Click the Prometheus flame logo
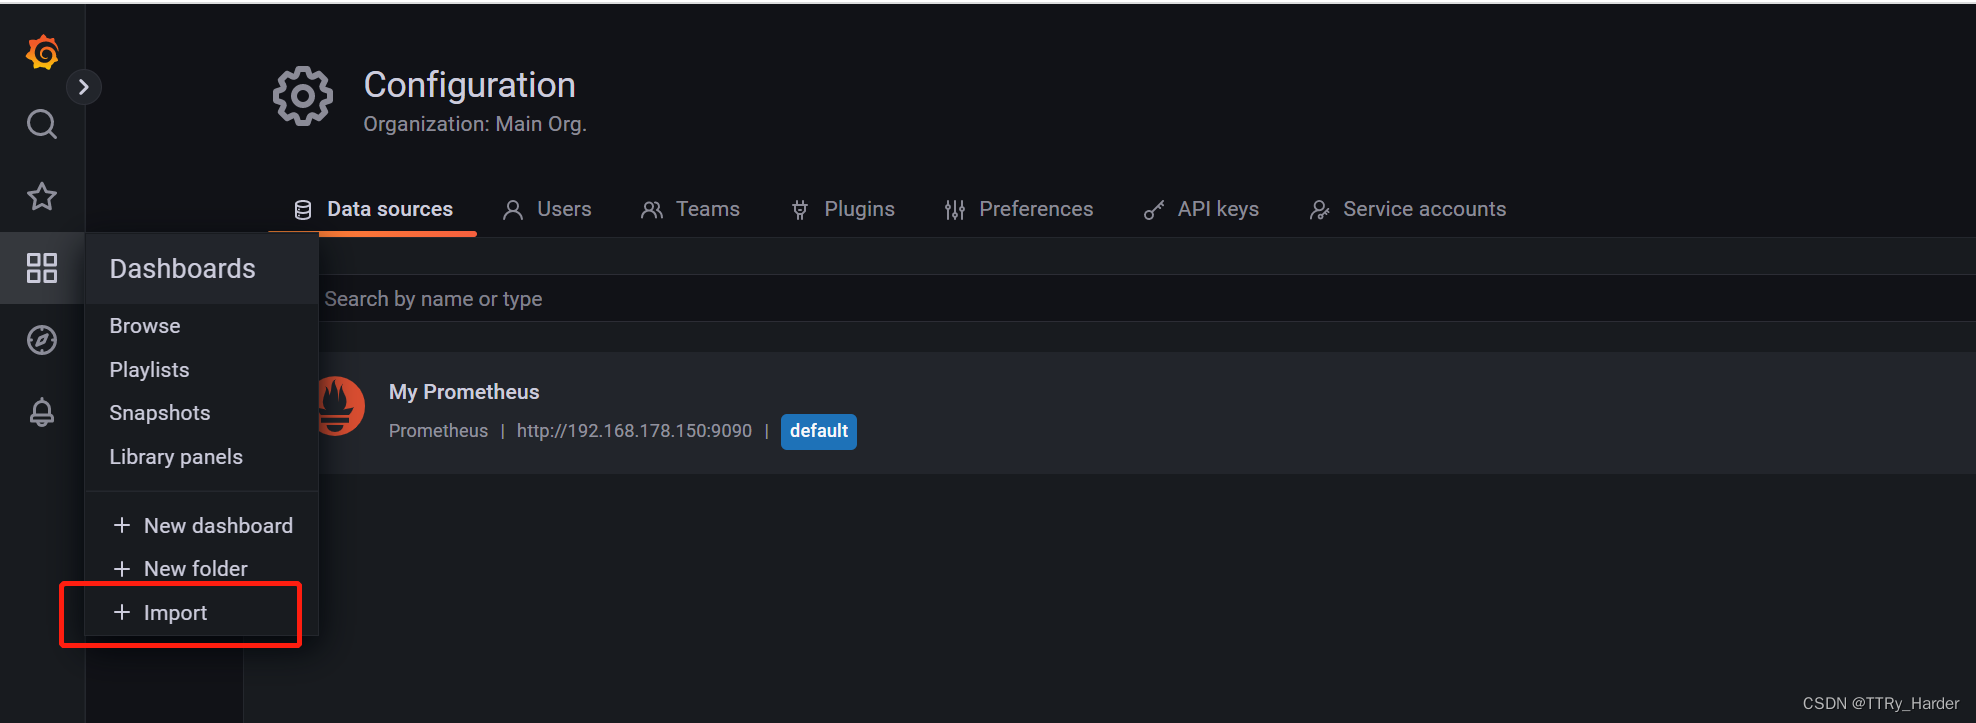The image size is (1976, 723). [340, 406]
